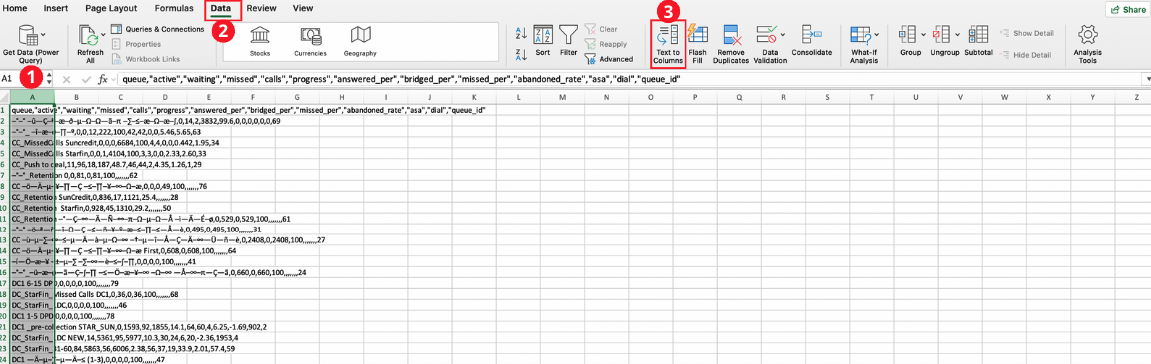Expand the Ungroup dropdown arrow
This screenshot has width=1151, height=364.
pyautogui.click(x=958, y=34)
